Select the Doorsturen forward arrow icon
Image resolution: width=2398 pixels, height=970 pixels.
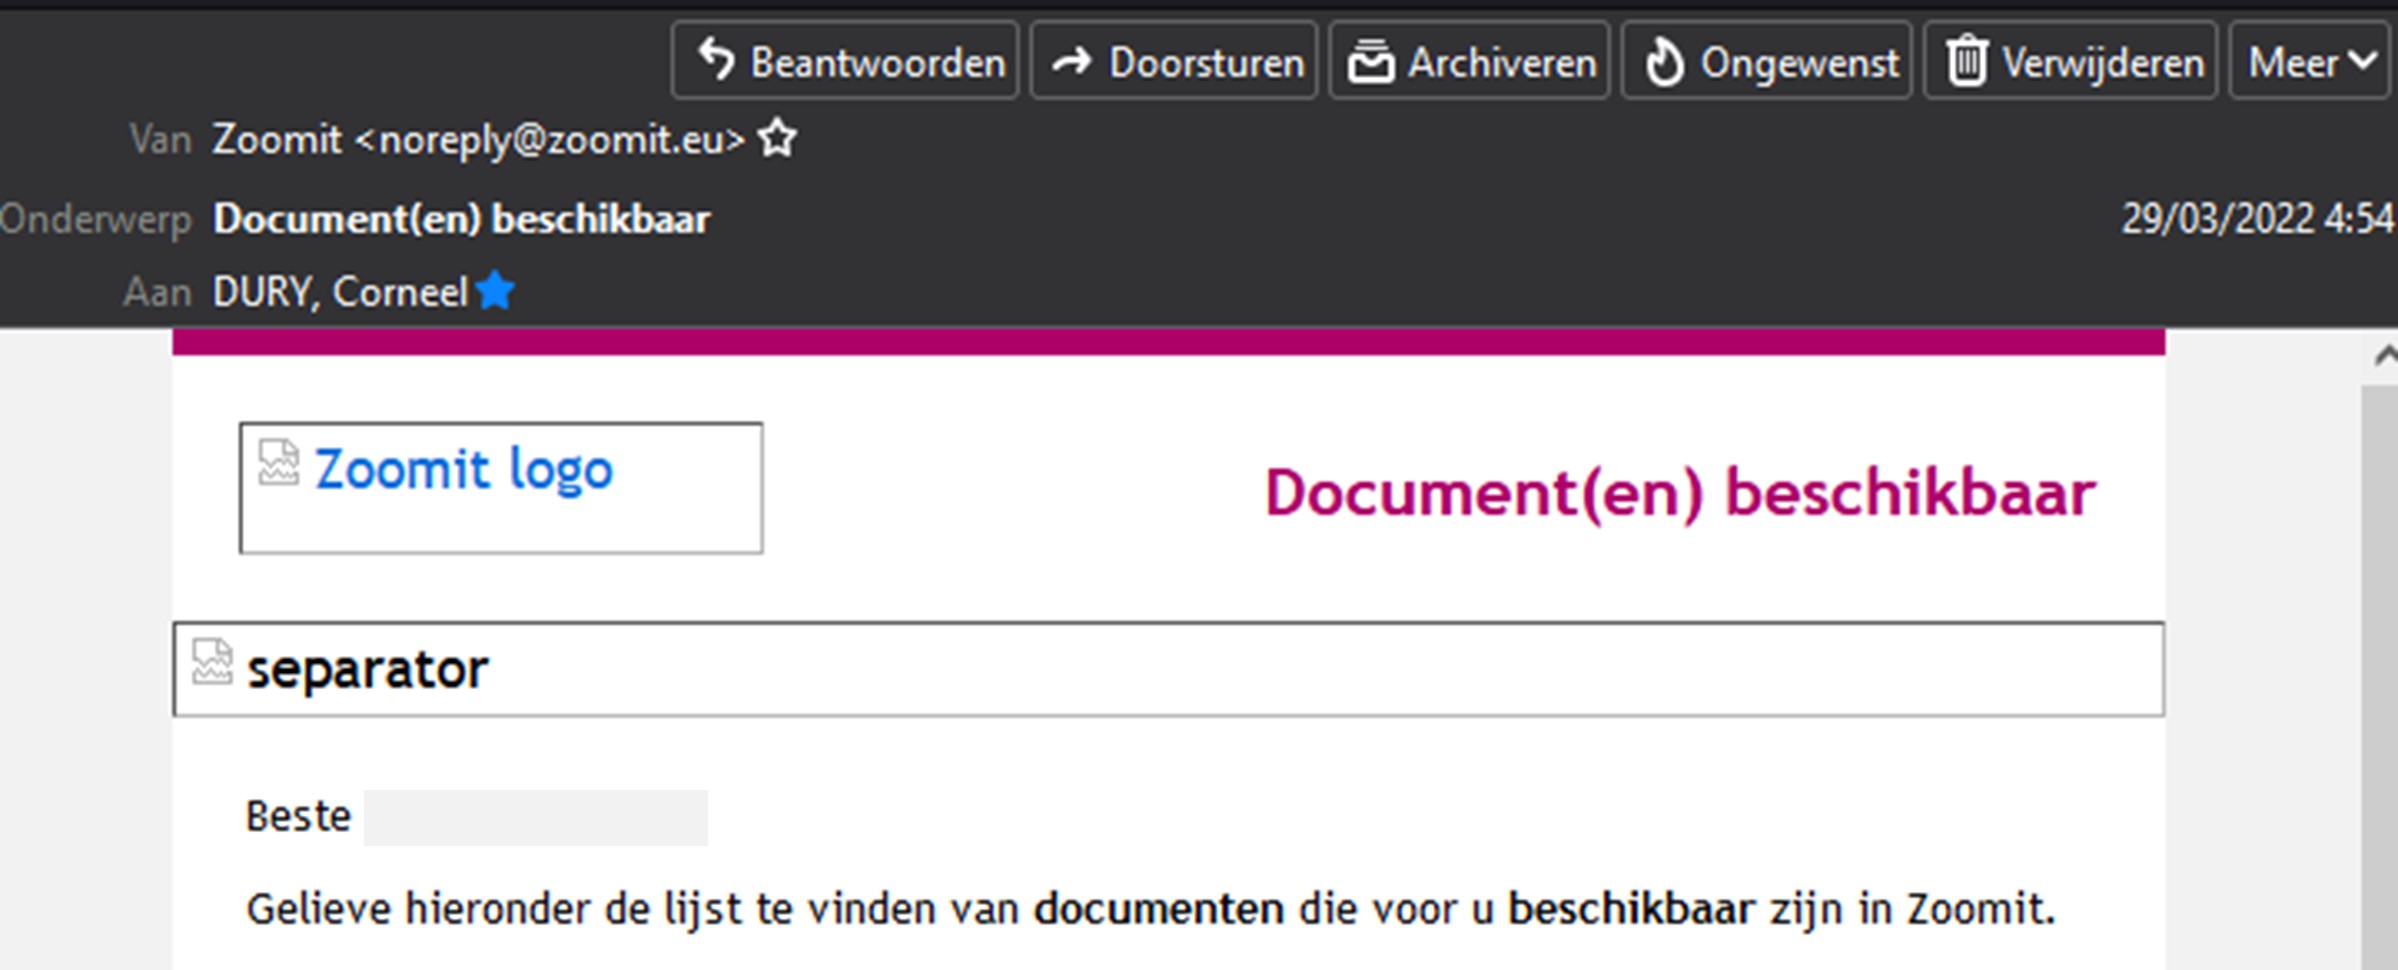coord(1071,61)
